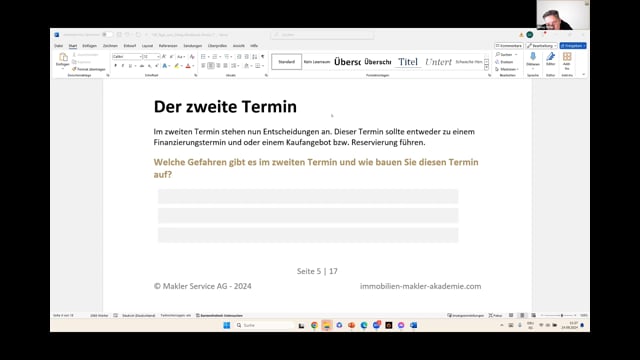Select the Standard style
The width and height of the screenshot is (640, 360).
[287, 62]
